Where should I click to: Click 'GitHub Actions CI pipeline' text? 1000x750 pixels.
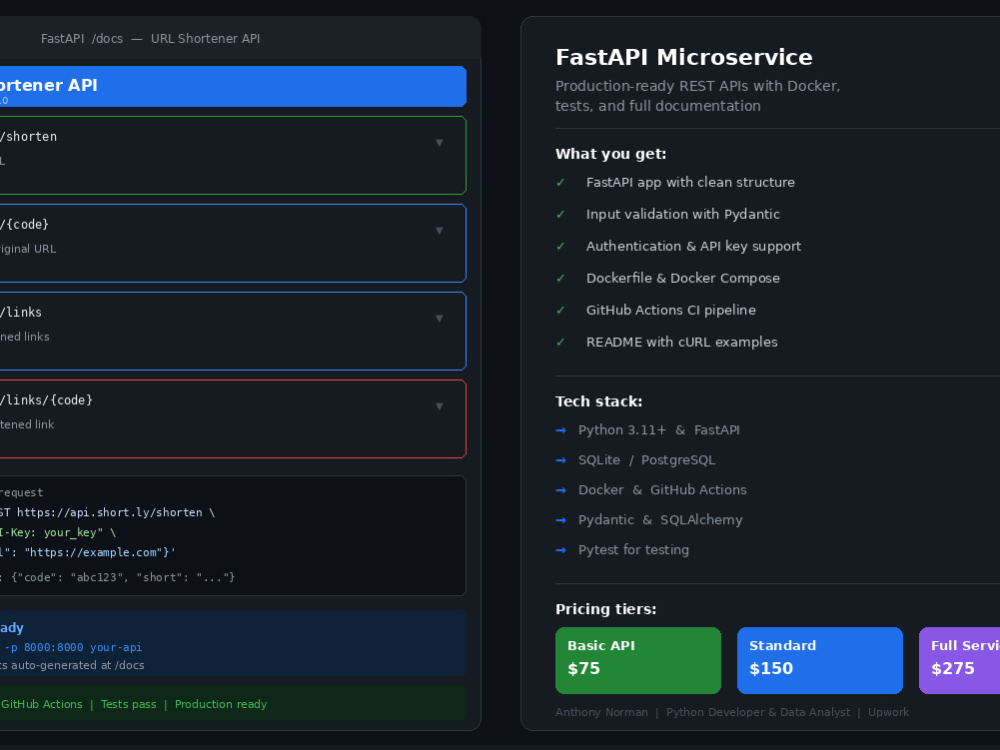pos(671,310)
